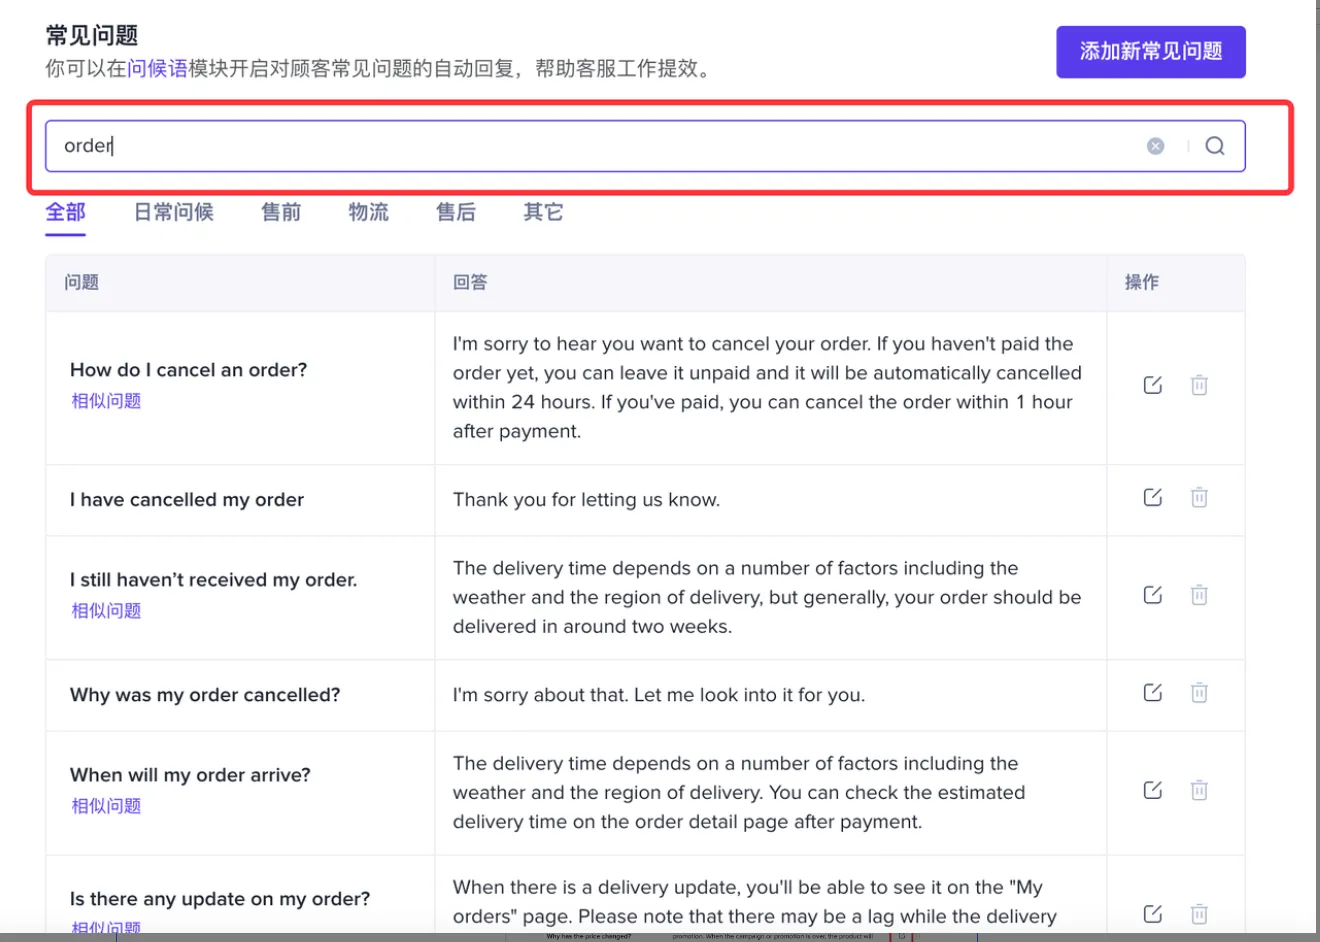Click the question 'When will my order arrive?'
Image resolution: width=1320 pixels, height=942 pixels.
190,775
